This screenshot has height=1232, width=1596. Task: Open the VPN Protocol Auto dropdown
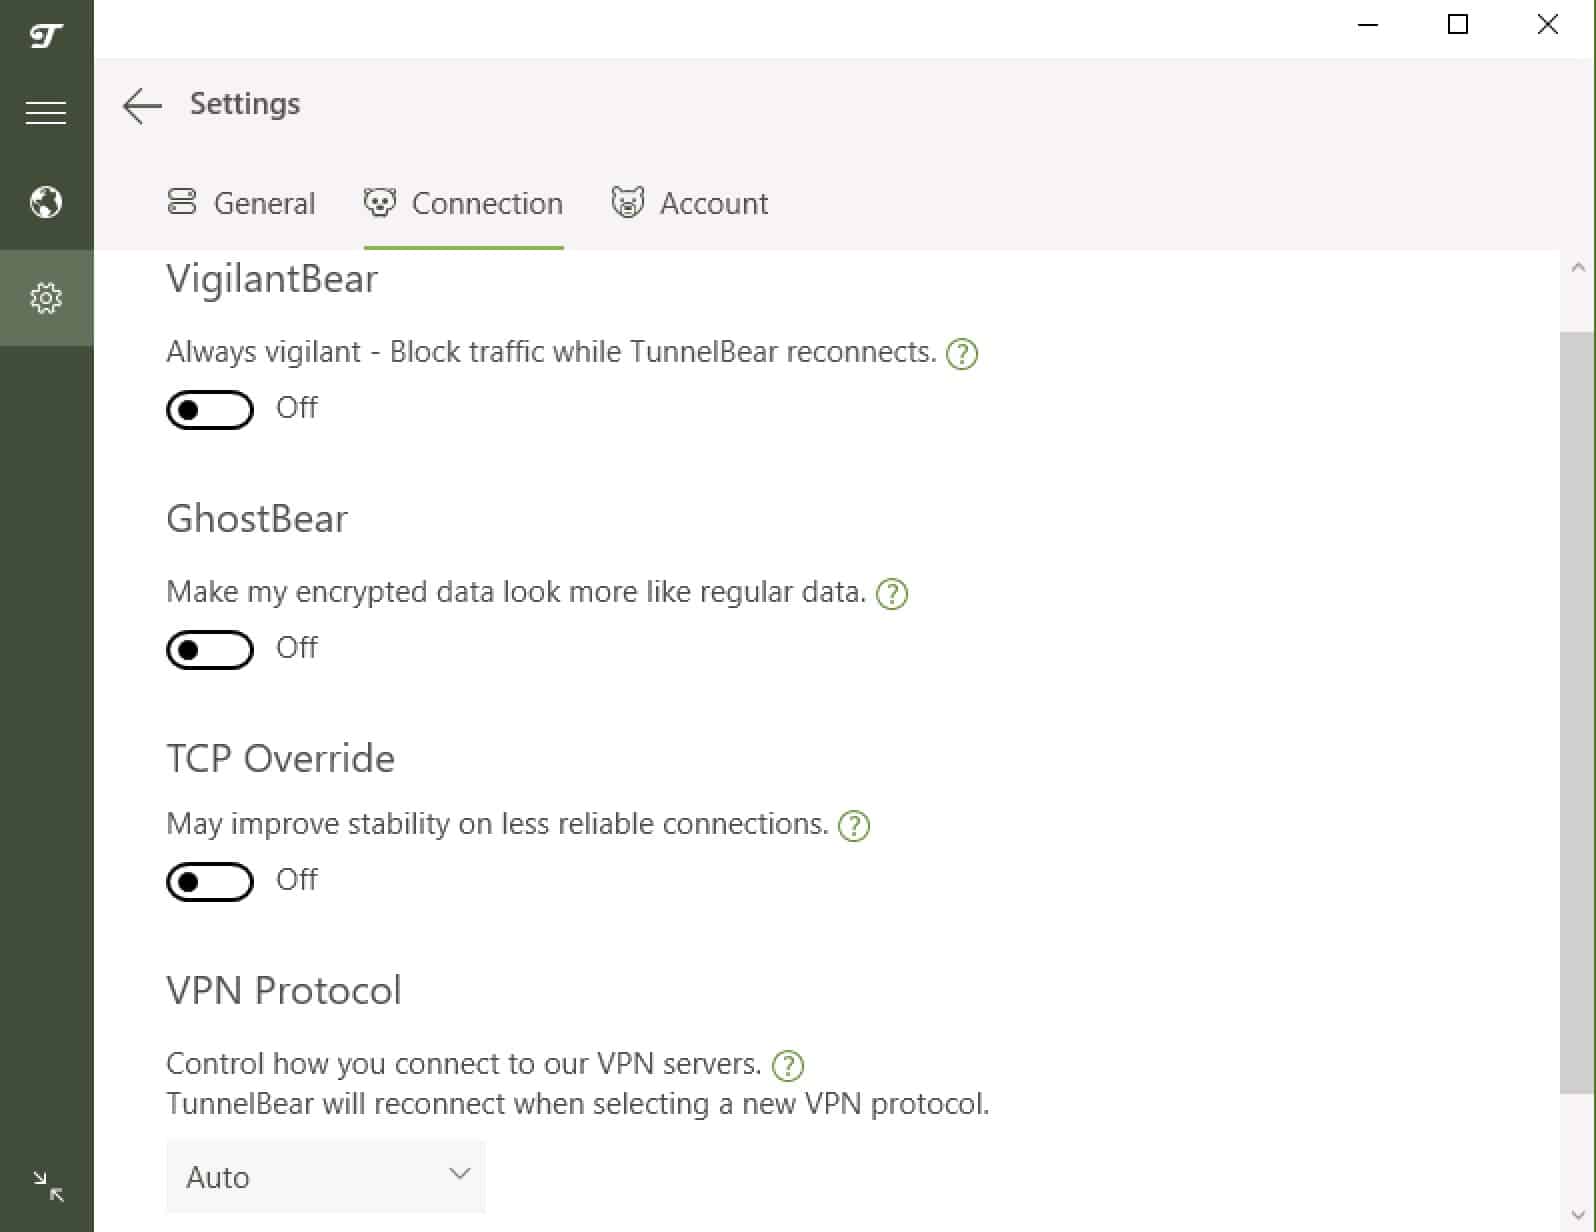pos(326,1176)
